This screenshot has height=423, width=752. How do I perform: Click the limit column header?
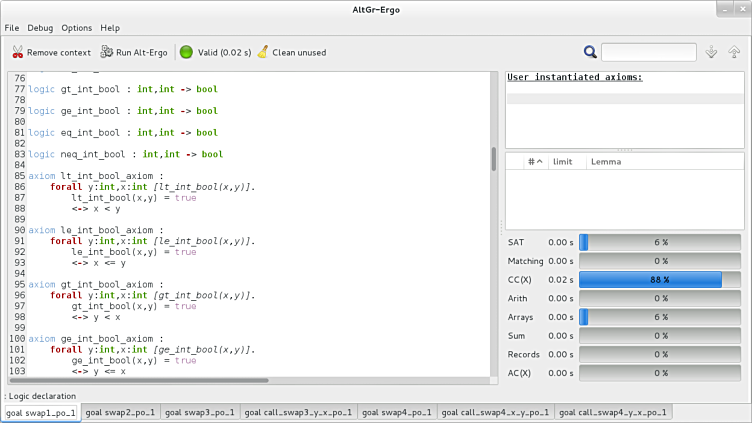(563, 161)
